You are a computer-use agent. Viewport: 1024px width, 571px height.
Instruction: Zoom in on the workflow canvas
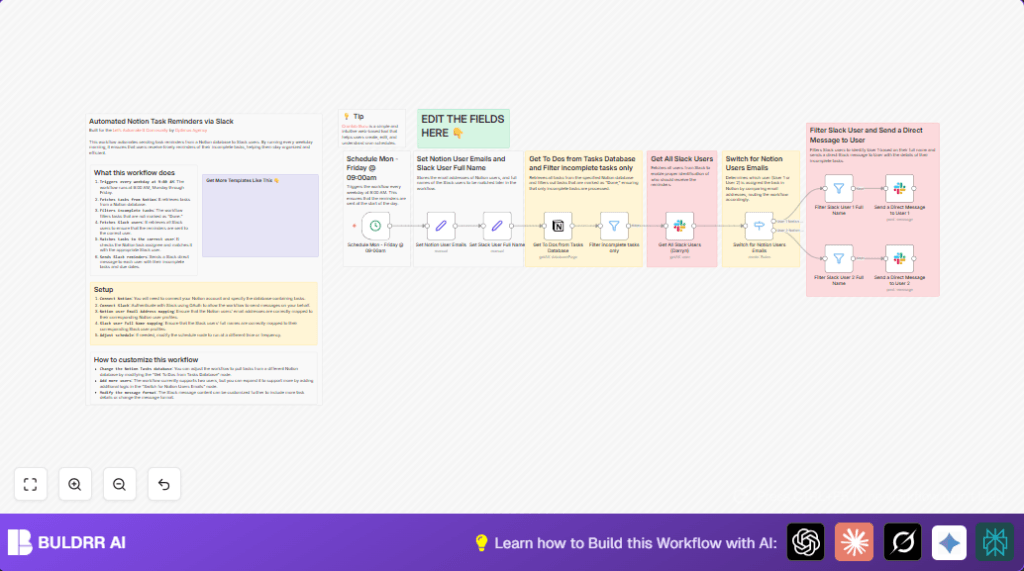coord(75,484)
